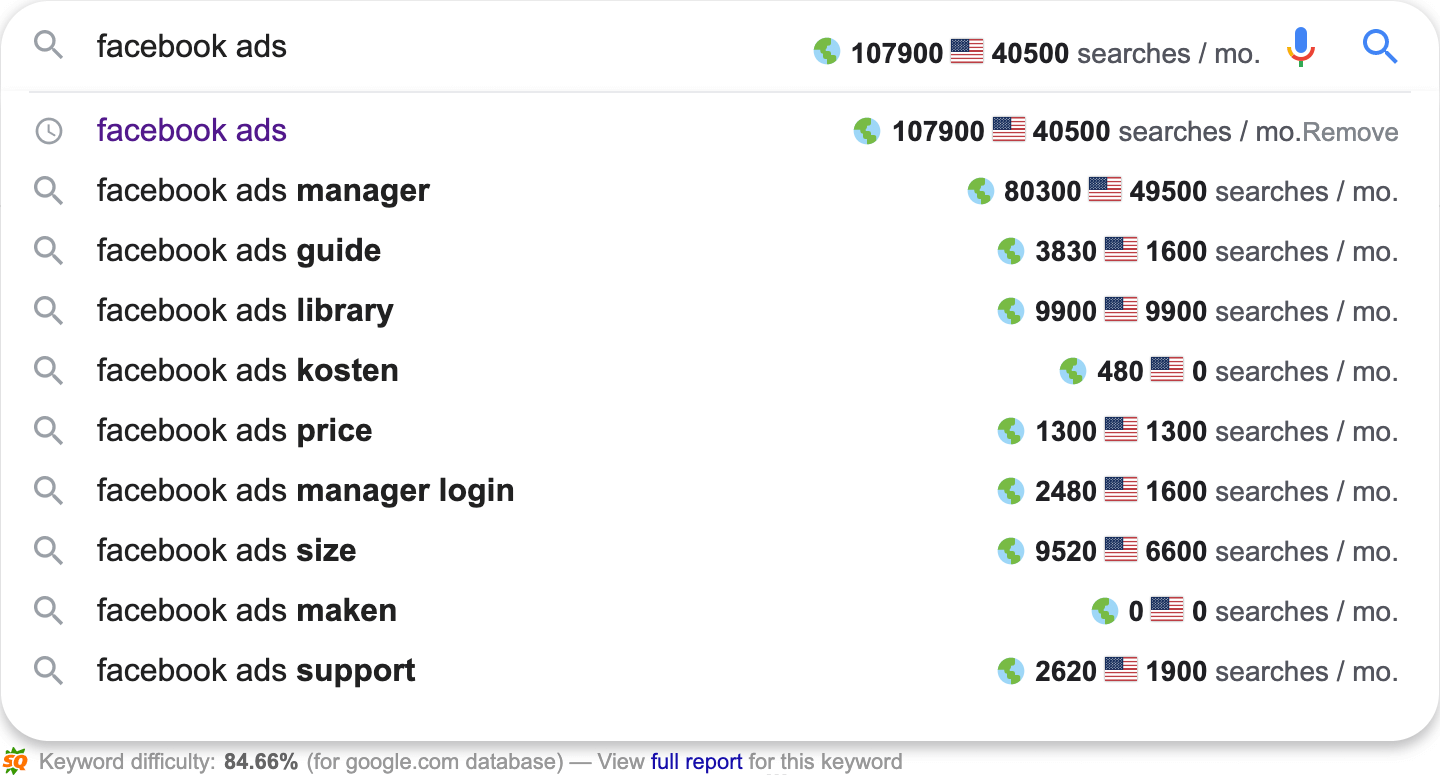This screenshot has width=1440, height=775.
Task: Click the globe icon in the search bar
Action: 827,51
